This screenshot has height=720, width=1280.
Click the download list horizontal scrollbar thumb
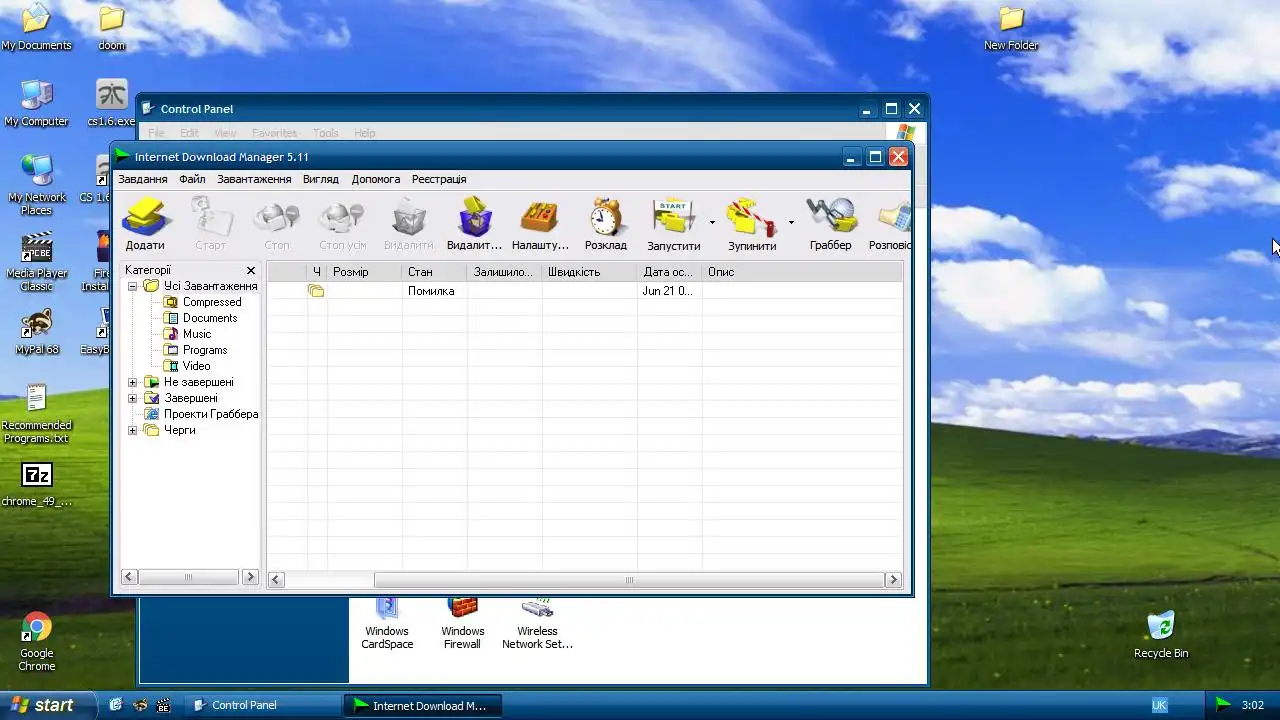pyautogui.click(x=629, y=580)
